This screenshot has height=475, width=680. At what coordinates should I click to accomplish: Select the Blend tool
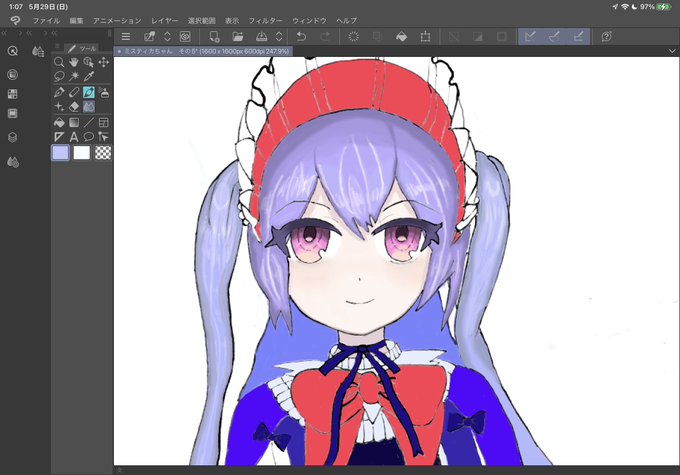pyautogui.click(x=88, y=106)
